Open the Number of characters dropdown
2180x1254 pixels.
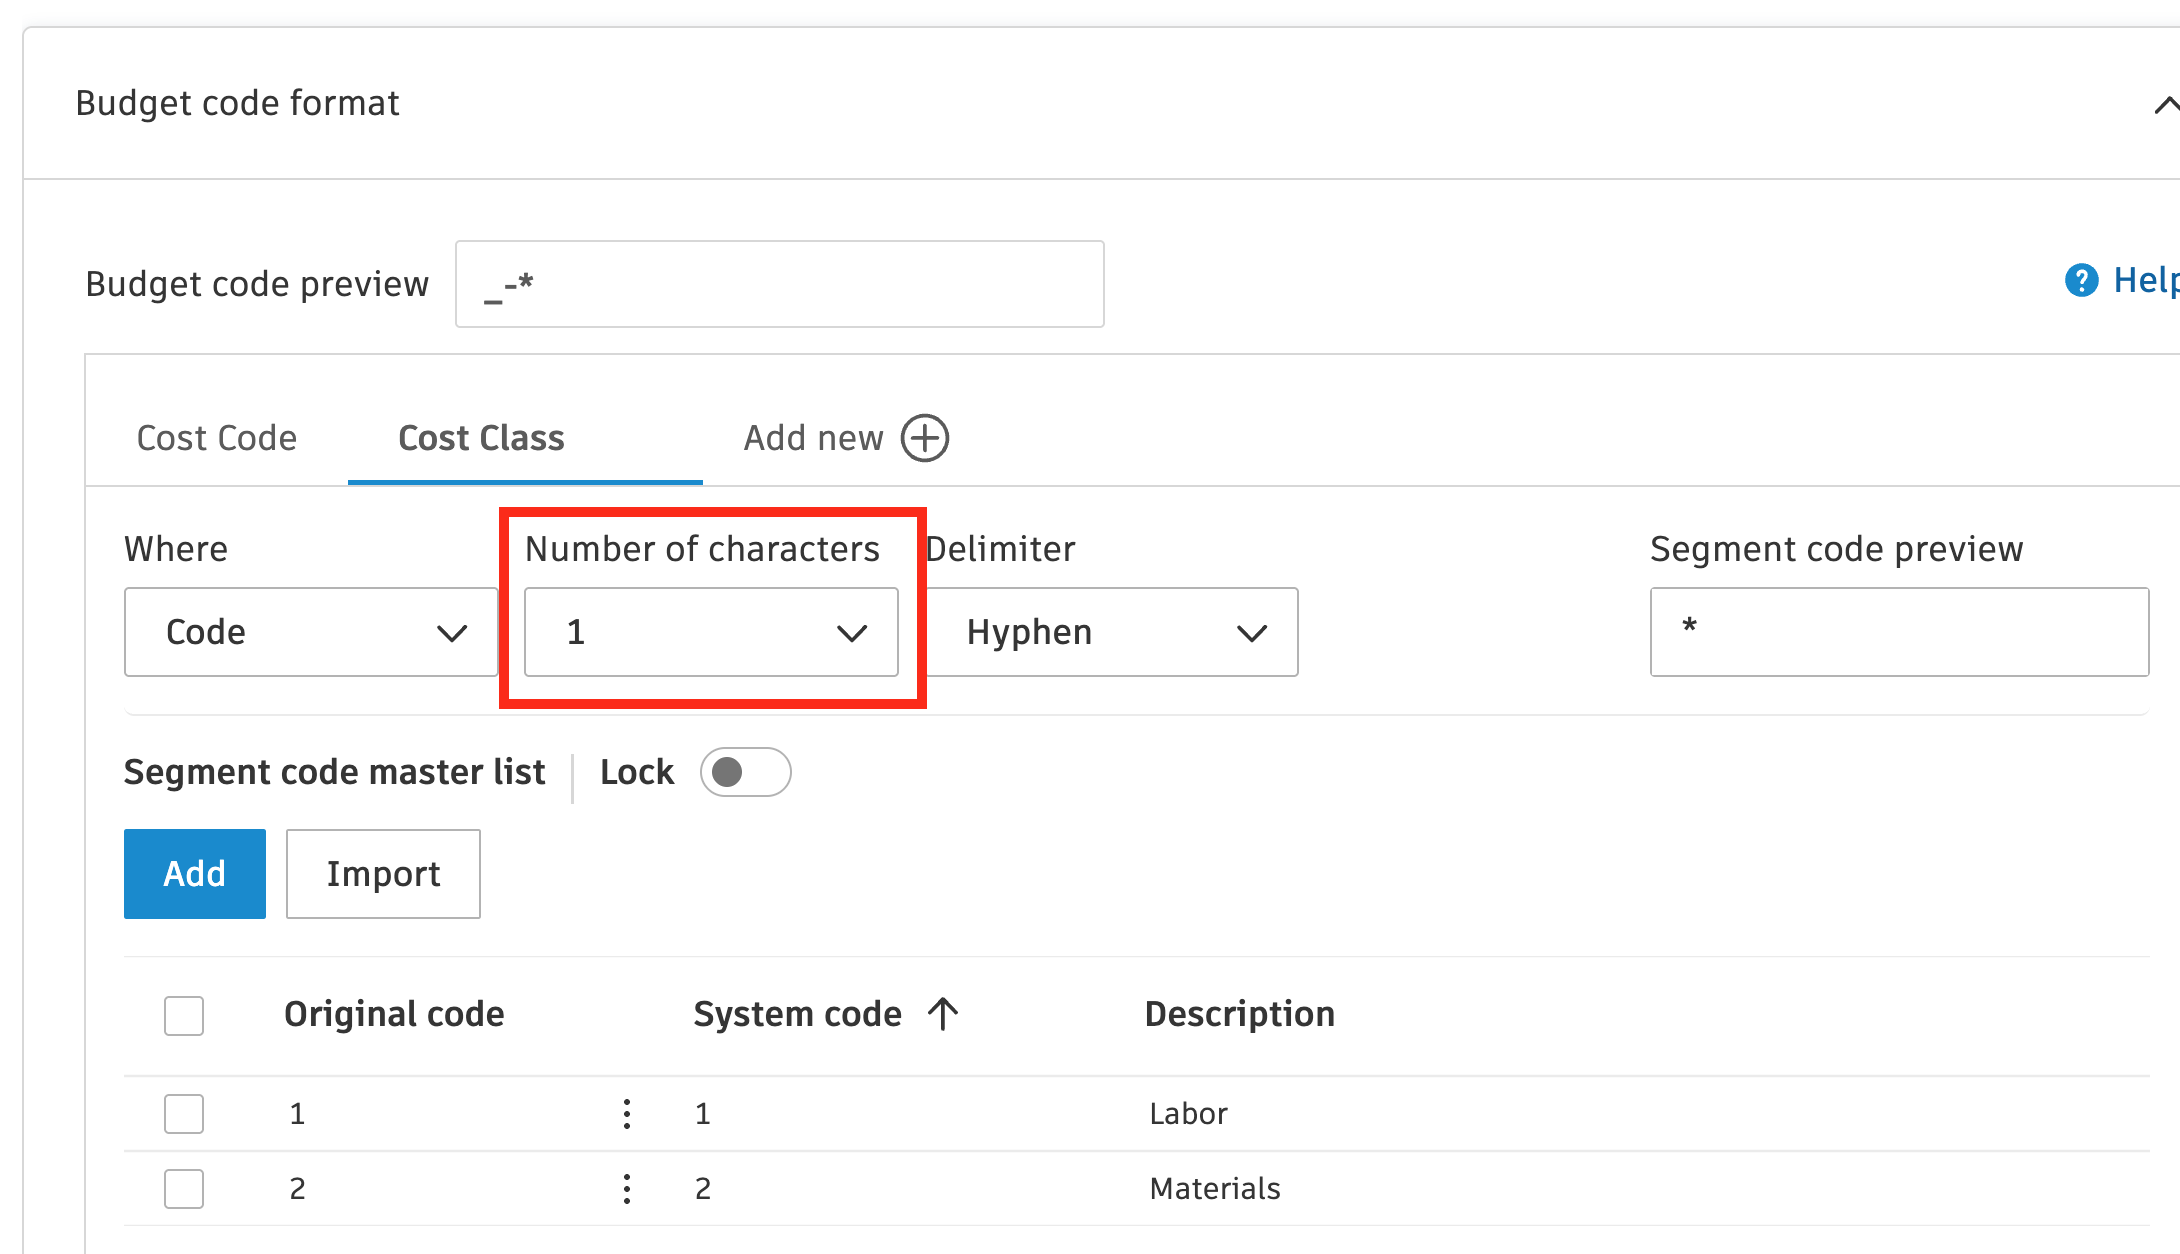[710, 632]
